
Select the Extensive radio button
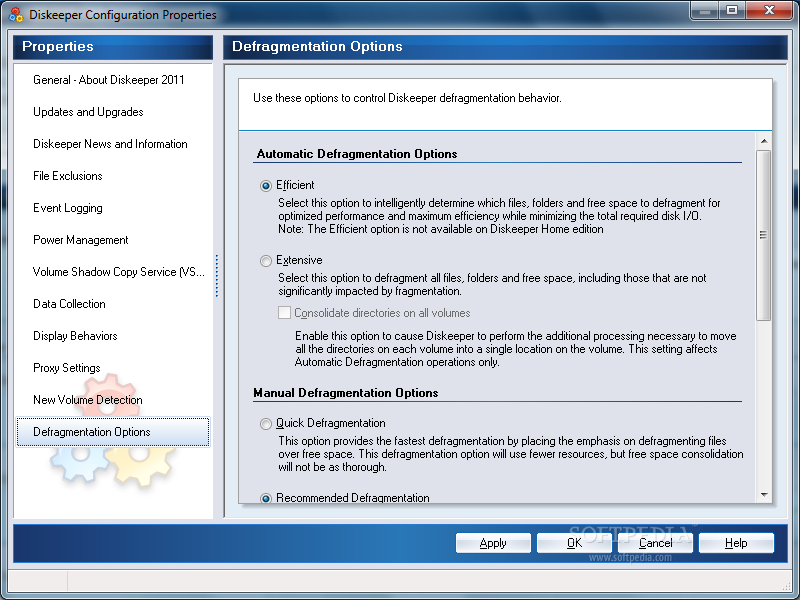point(265,261)
